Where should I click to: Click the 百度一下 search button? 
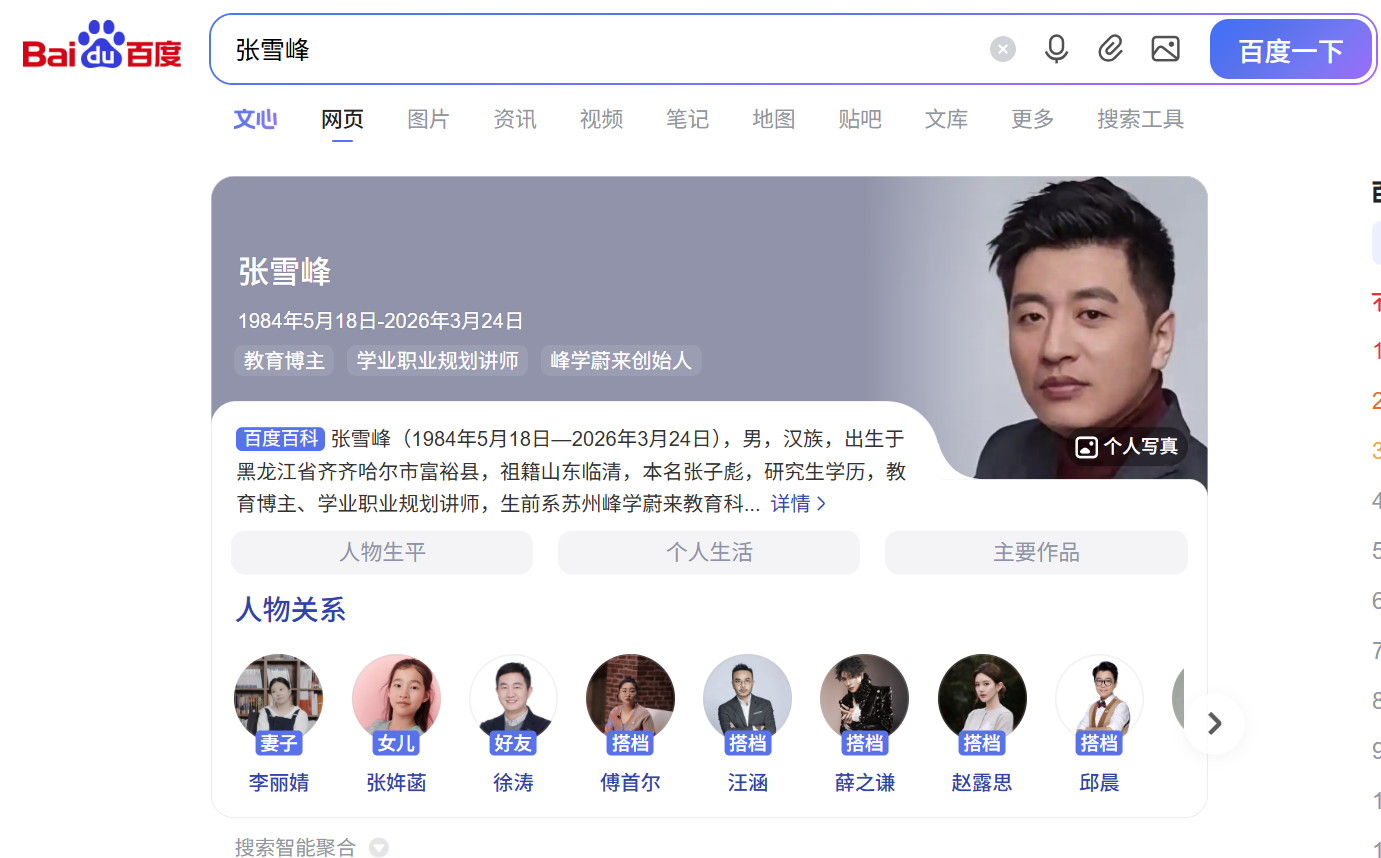[1291, 49]
